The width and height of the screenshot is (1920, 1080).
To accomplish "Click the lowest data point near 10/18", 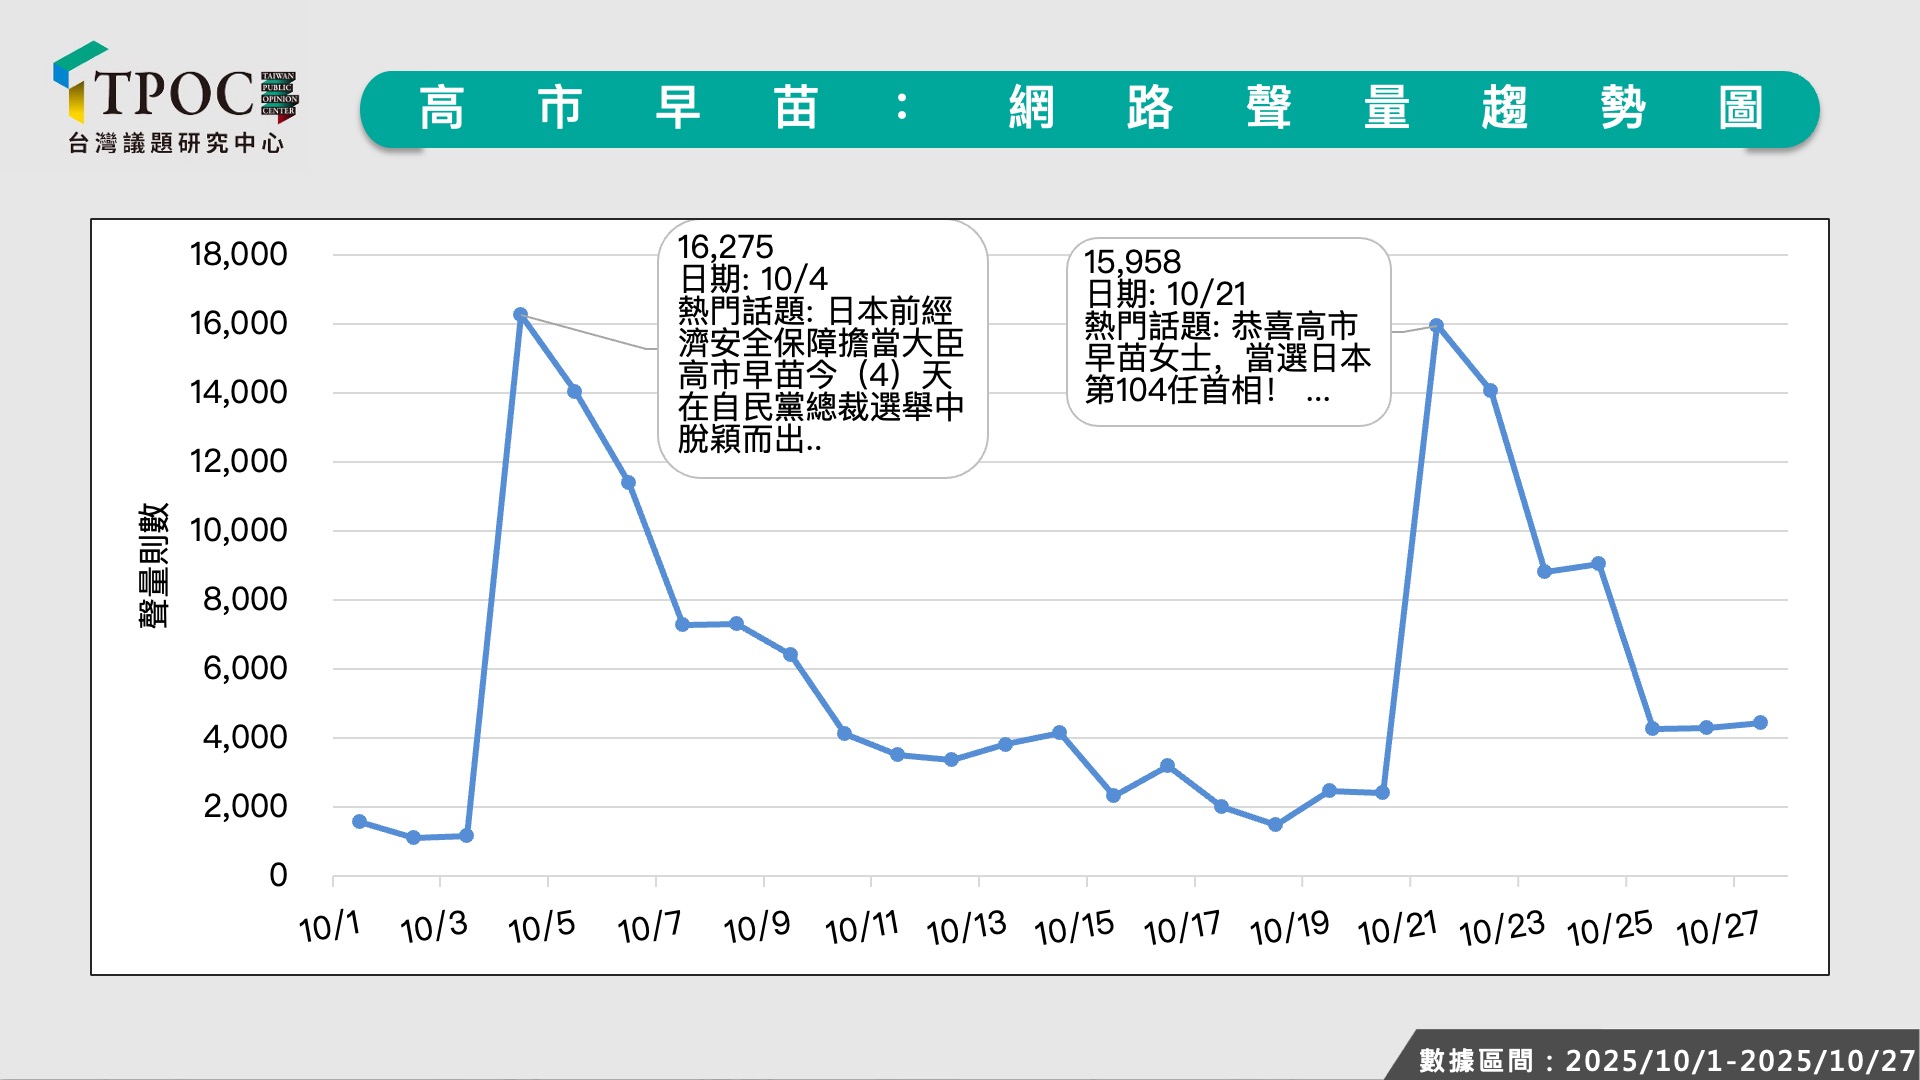I will click(x=1275, y=825).
